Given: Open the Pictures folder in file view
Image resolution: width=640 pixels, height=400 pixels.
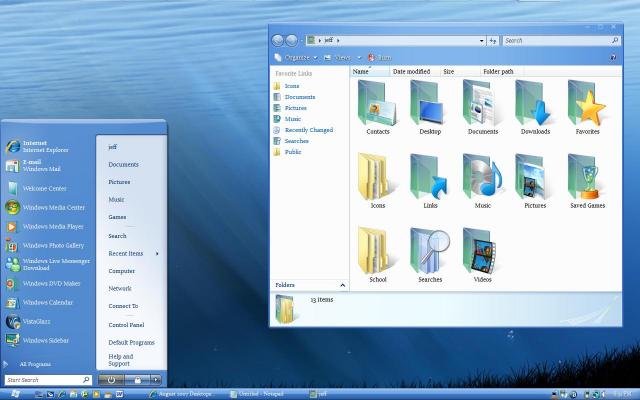Looking at the screenshot, I should pos(535,181).
